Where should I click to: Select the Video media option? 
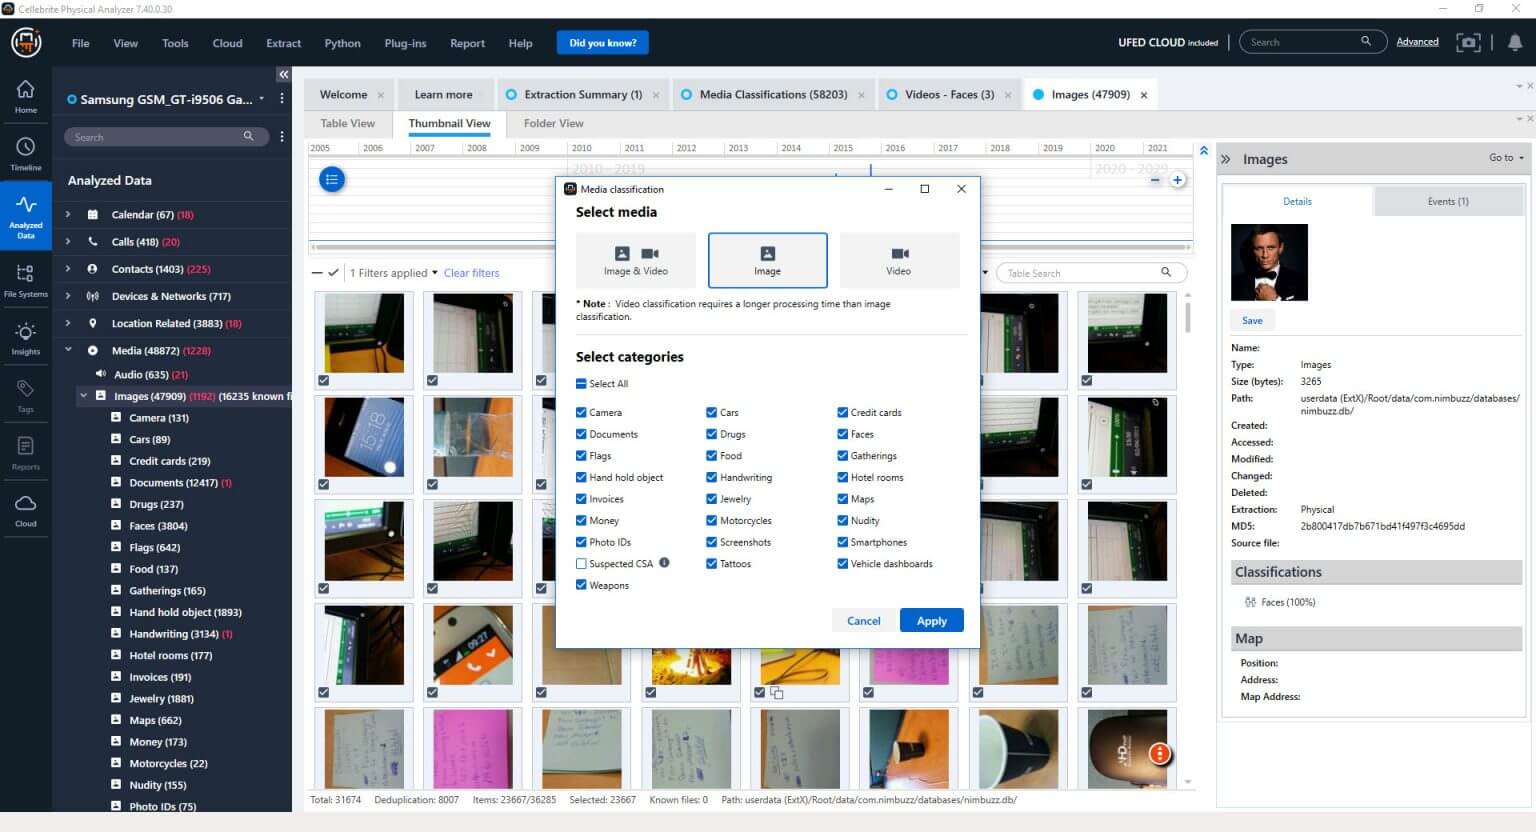click(x=898, y=260)
